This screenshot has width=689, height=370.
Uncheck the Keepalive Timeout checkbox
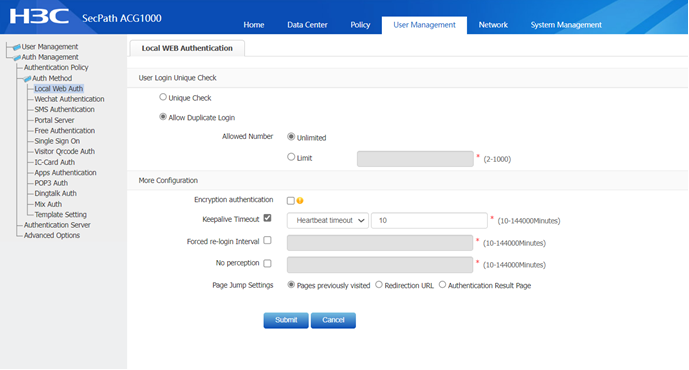click(267, 218)
